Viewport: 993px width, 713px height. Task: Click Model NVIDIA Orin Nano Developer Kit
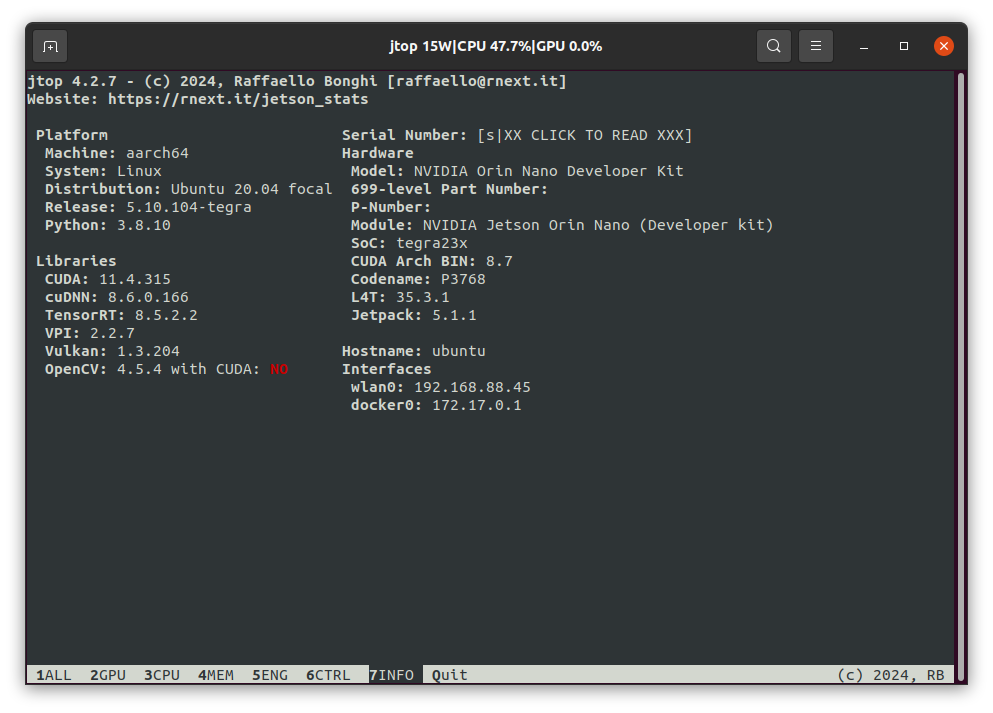point(548,171)
